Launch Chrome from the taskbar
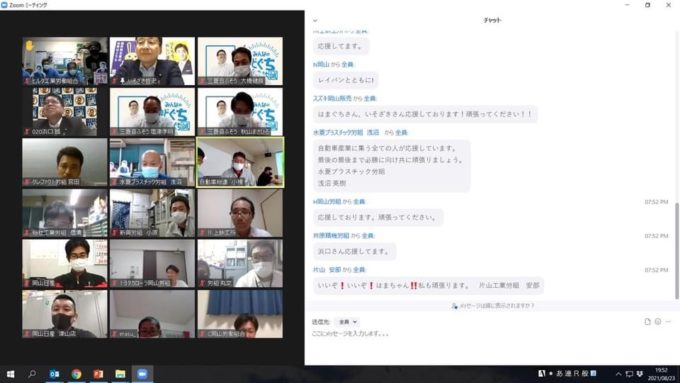 76,374
